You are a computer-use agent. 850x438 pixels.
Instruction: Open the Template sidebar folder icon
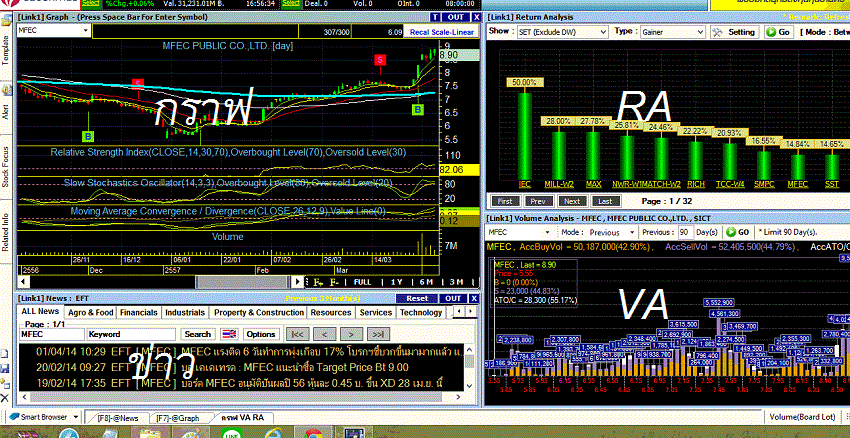(x=6, y=22)
